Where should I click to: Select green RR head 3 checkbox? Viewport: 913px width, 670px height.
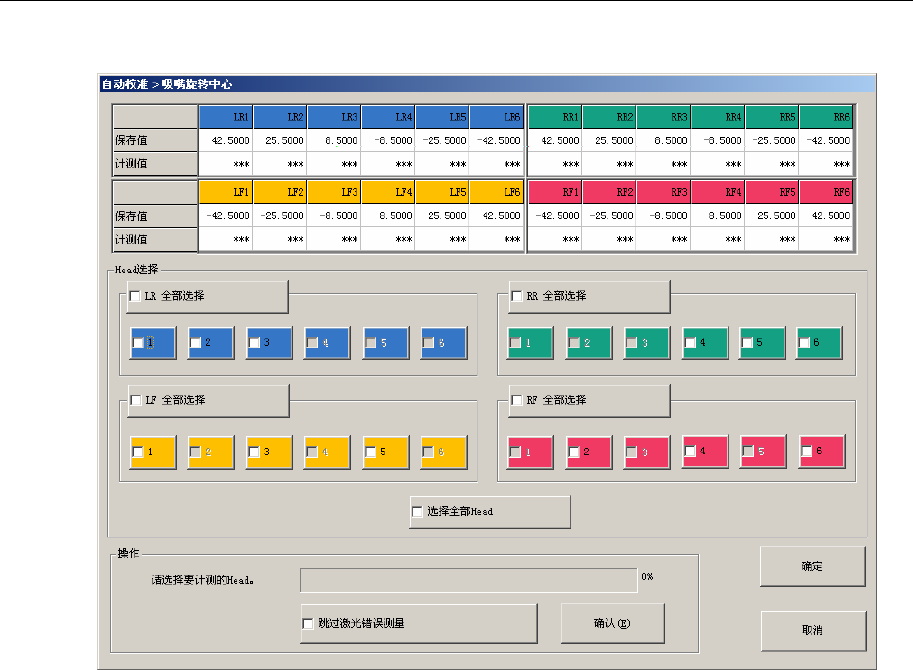[x=632, y=343]
